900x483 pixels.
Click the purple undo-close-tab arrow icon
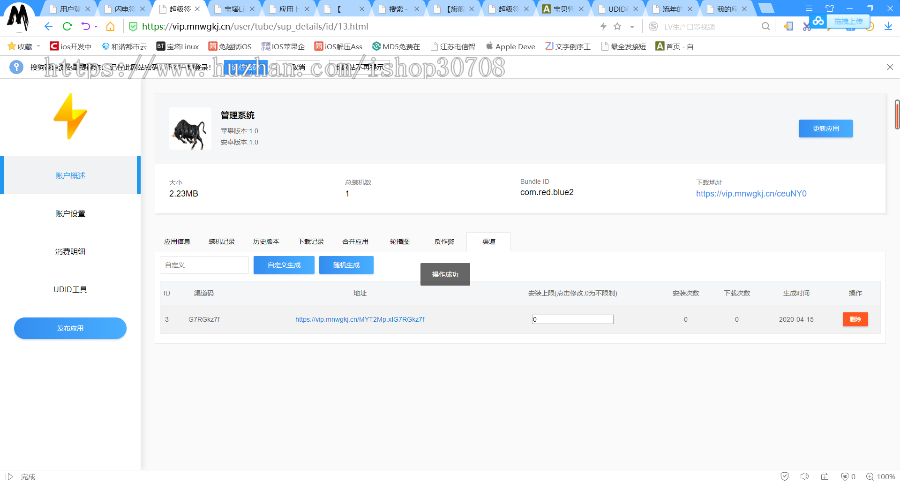click(x=86, y=26)
